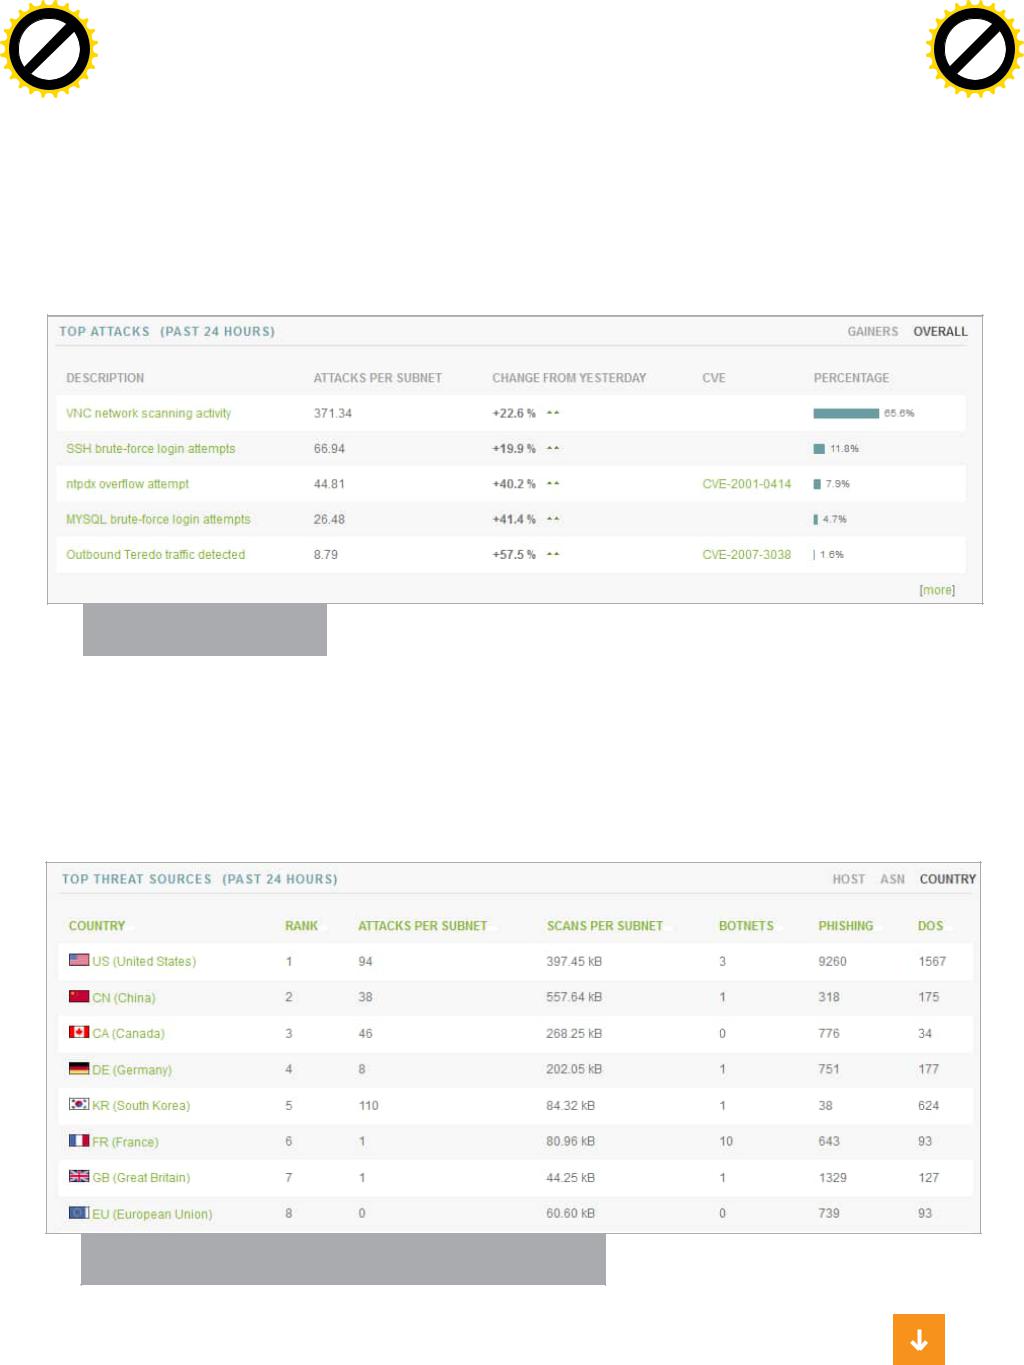Viewport: 1024px width, 1365px height.
Task: Open CA (Canada) country link
Action: [x=128, y=1034]
